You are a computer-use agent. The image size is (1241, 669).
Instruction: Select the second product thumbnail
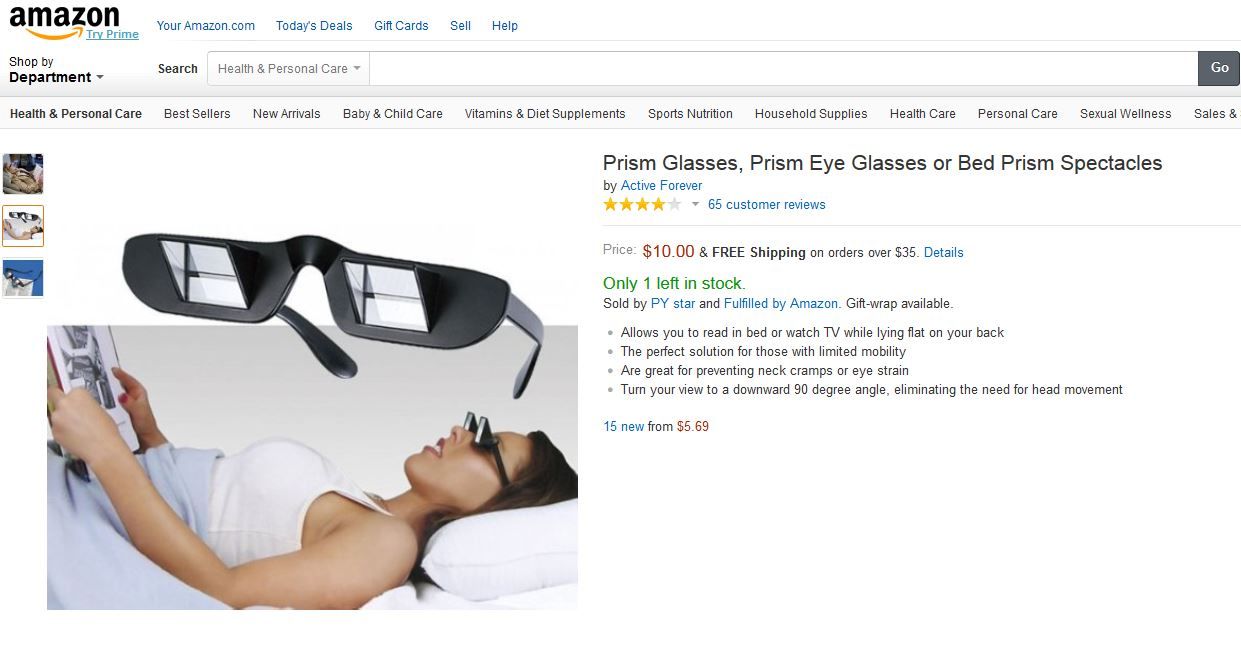tap(23, 226)
